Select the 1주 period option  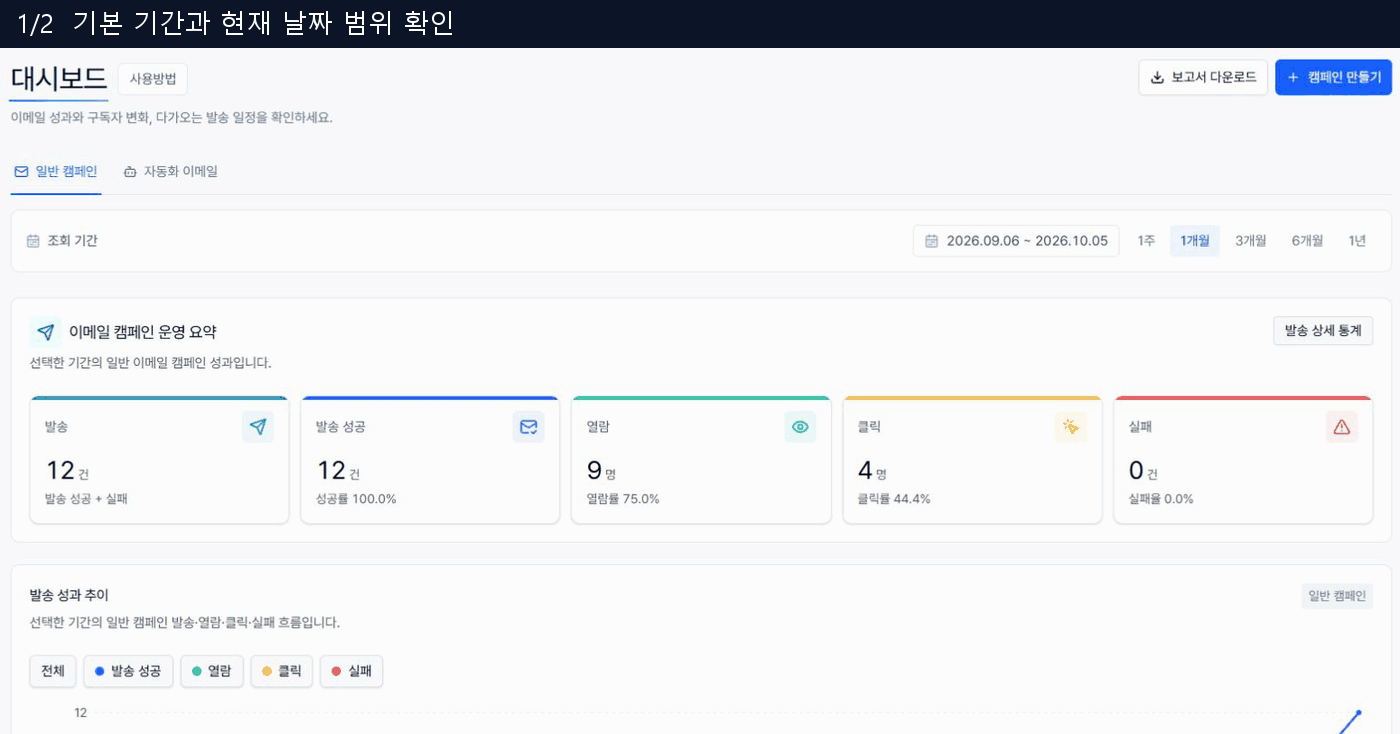click(x=1146, y=241)
